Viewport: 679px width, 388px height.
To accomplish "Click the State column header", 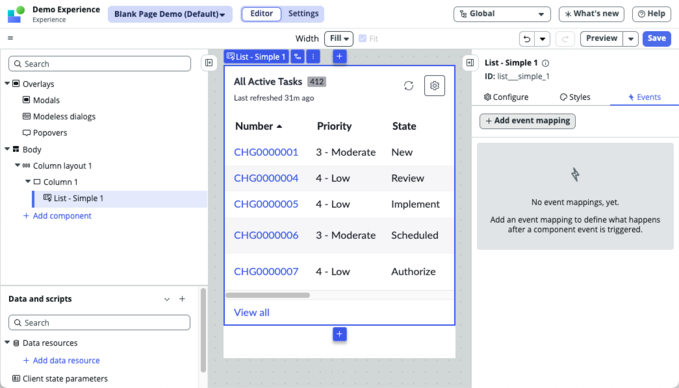I will (404, 126).
